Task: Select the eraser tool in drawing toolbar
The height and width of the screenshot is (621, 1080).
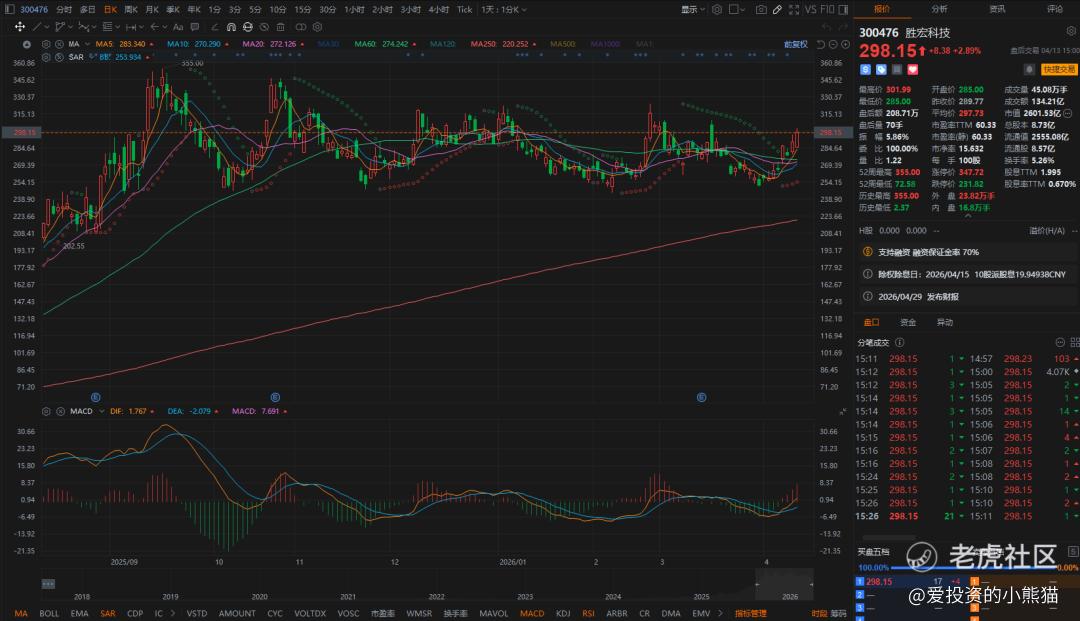Action: tap(215, 27)
